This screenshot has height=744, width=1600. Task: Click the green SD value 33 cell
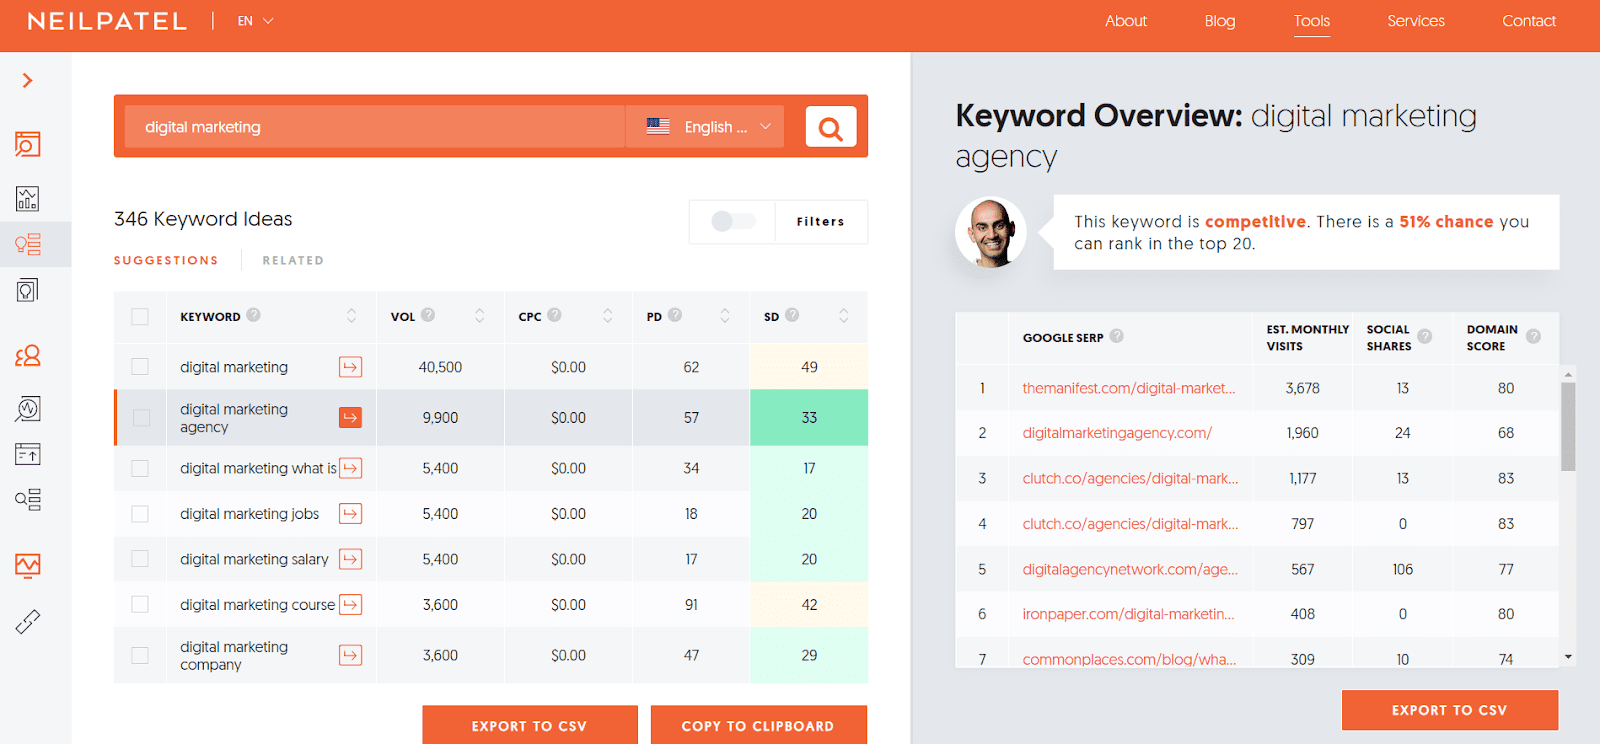(809, 417)
